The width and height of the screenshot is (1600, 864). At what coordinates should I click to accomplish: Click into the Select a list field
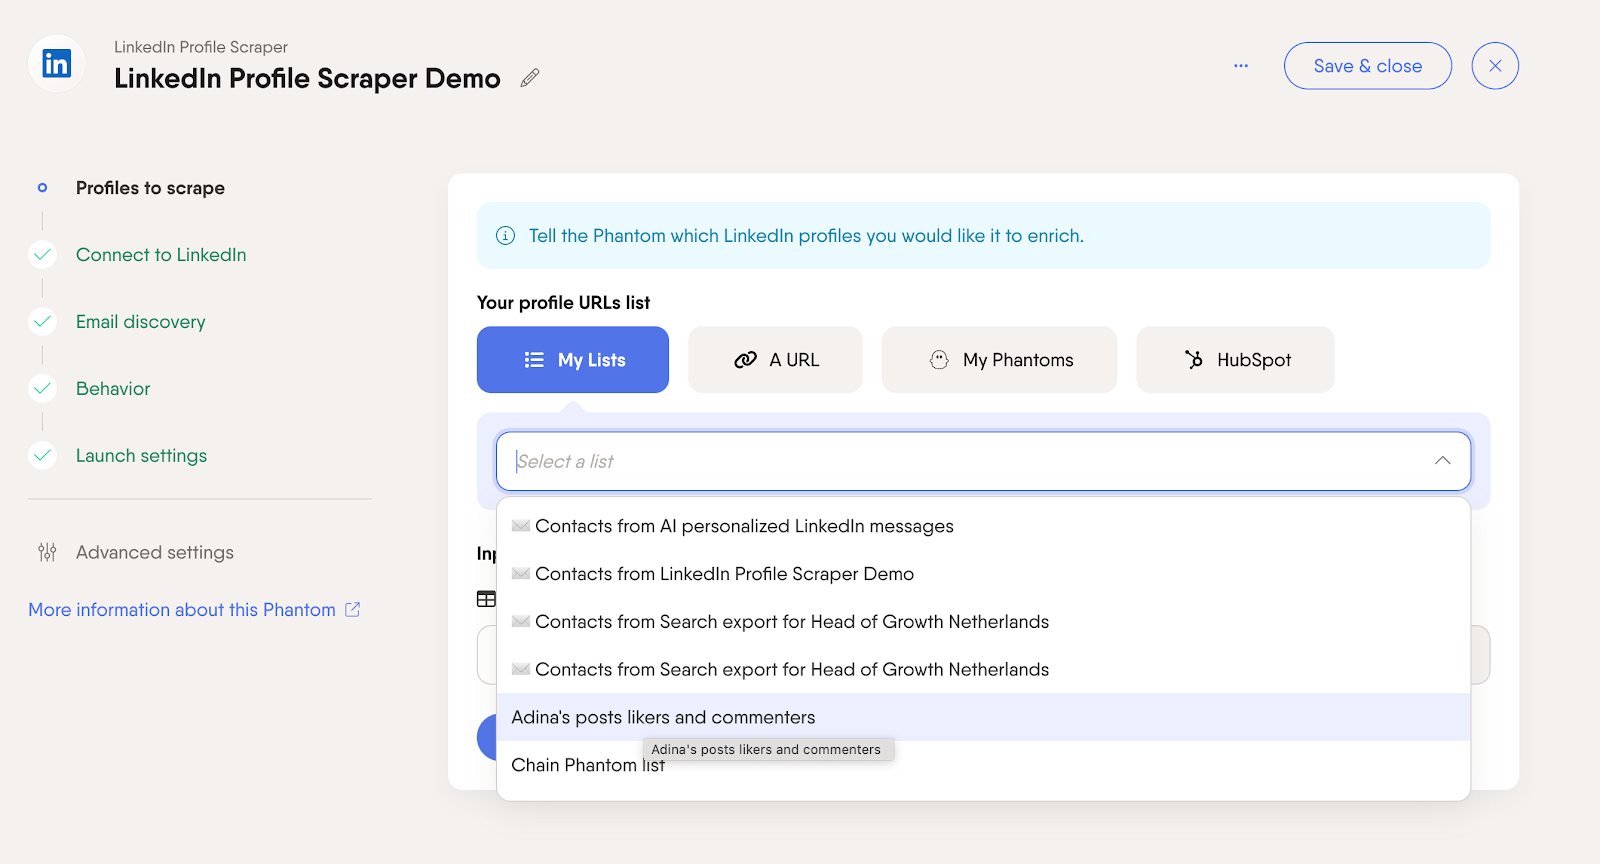point(983,461)
